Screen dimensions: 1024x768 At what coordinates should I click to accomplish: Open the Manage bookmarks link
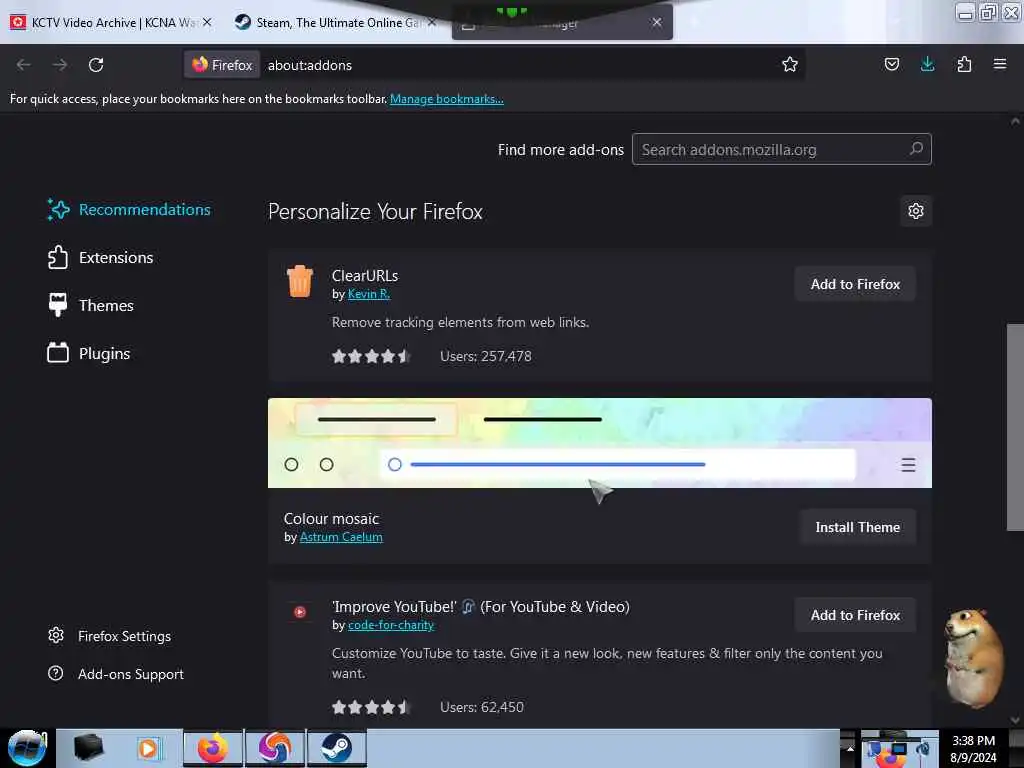[447, 99]
